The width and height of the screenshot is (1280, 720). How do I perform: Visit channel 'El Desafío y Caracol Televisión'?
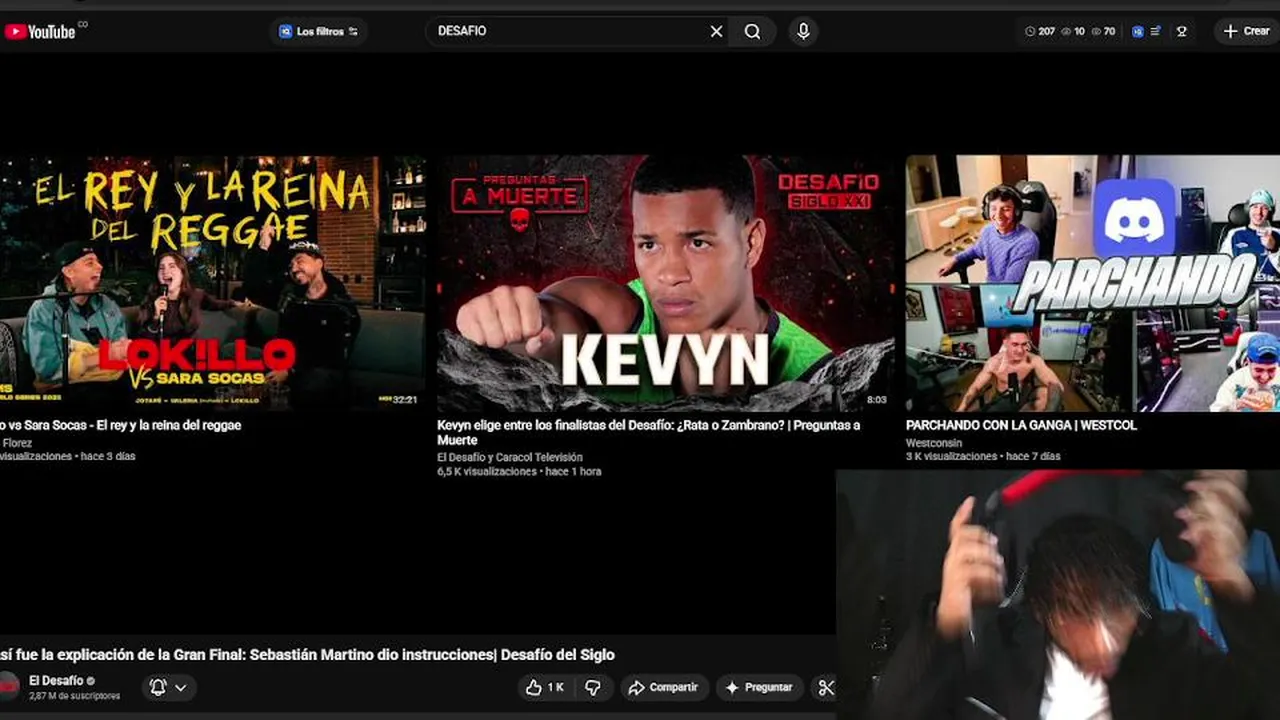coord(510,457)
